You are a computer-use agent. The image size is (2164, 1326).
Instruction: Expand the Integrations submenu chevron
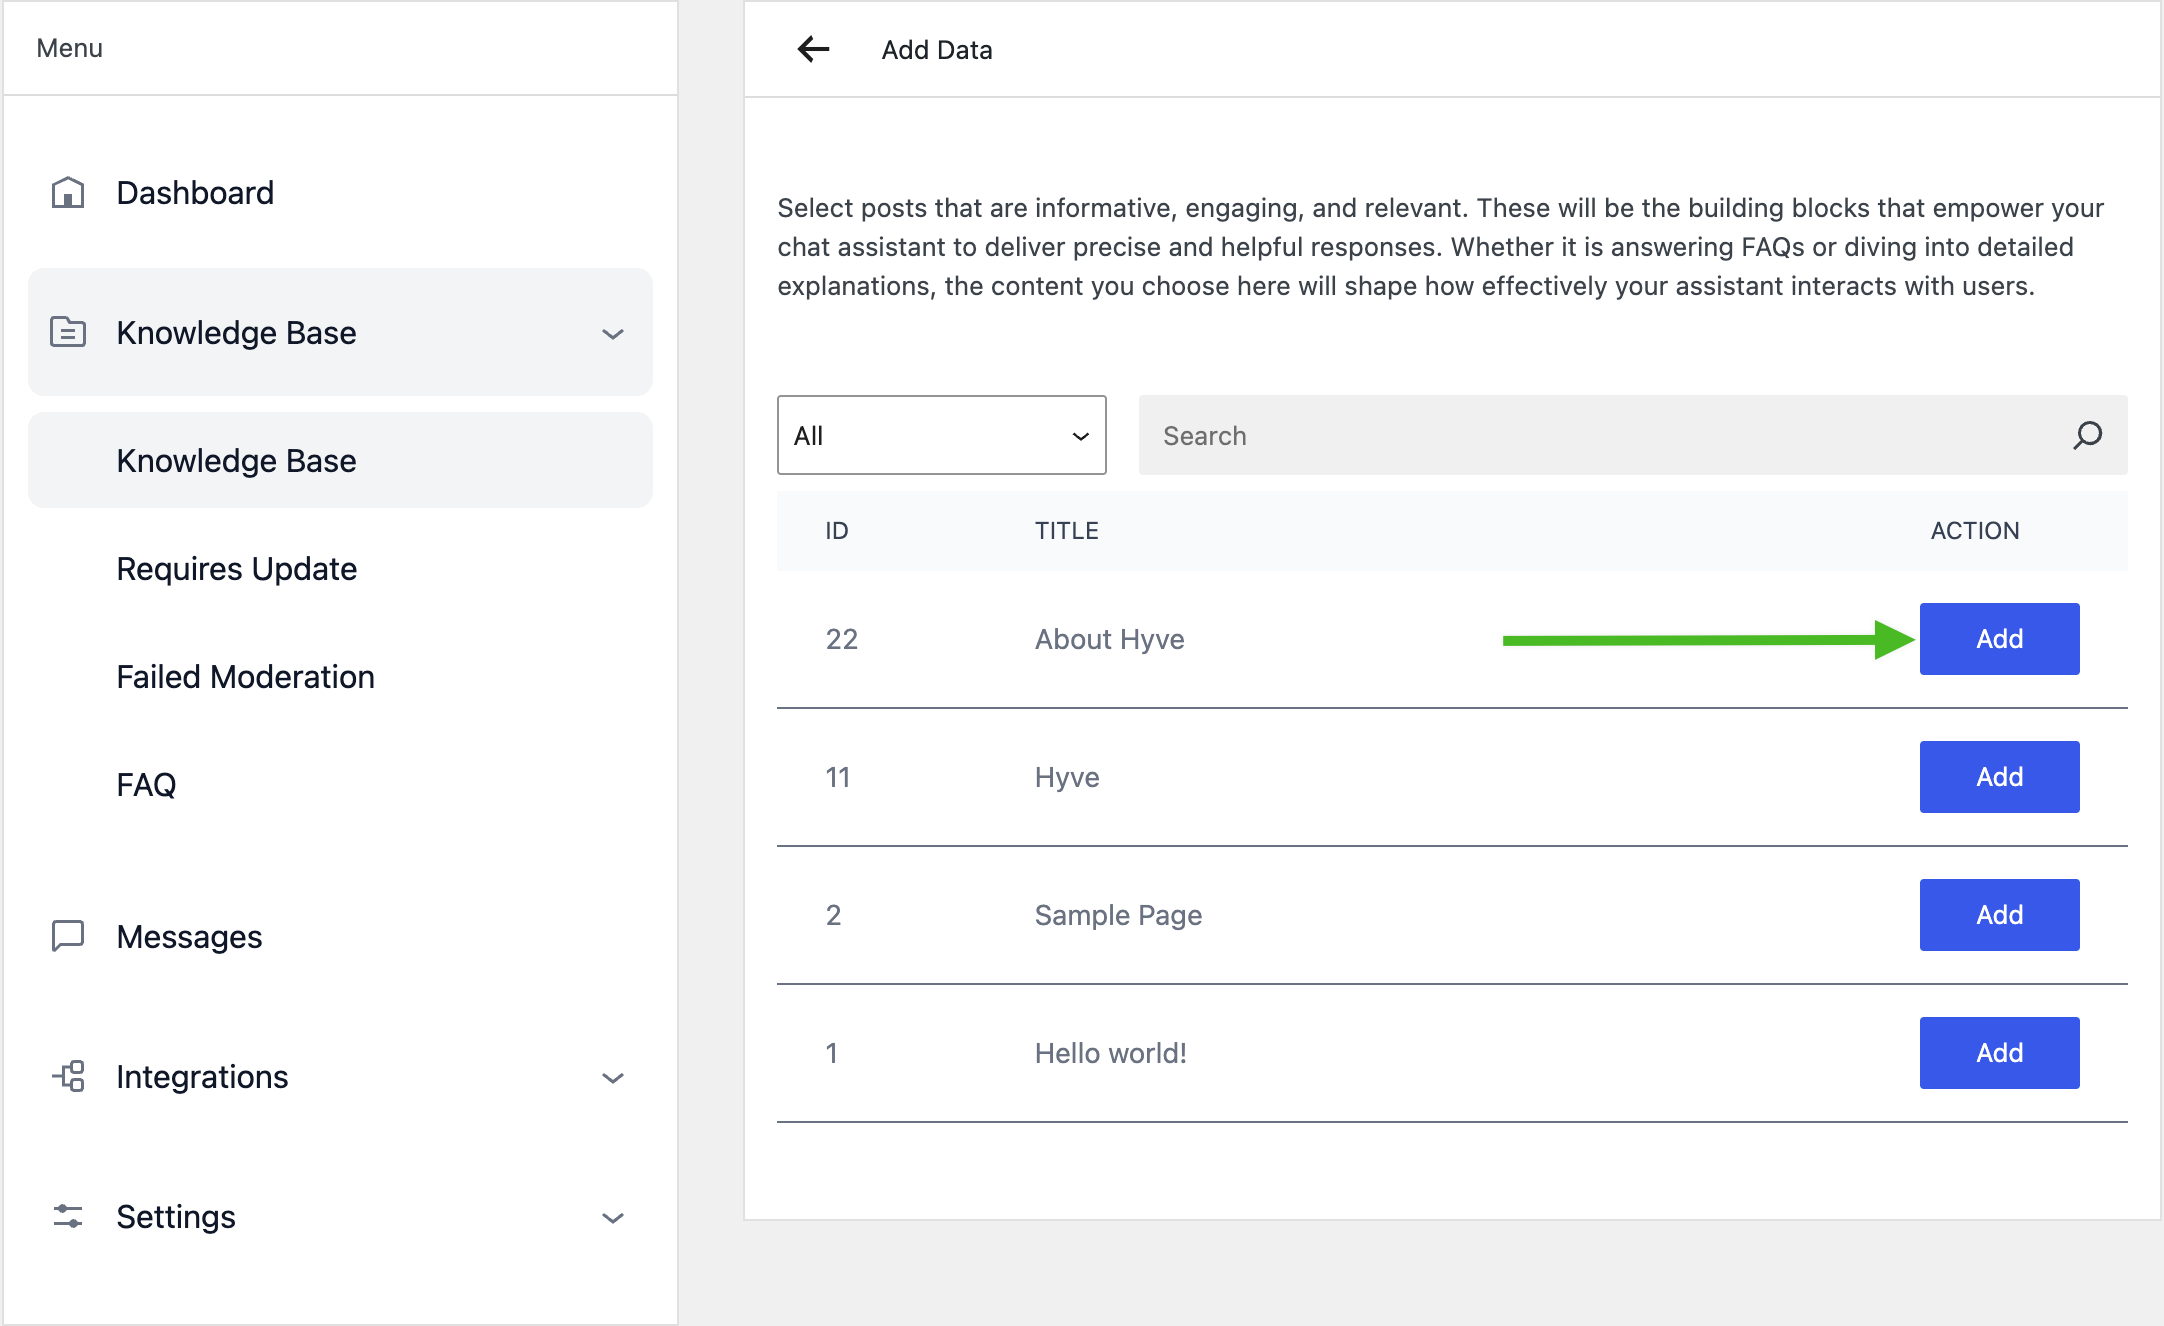pos(613,1077)
